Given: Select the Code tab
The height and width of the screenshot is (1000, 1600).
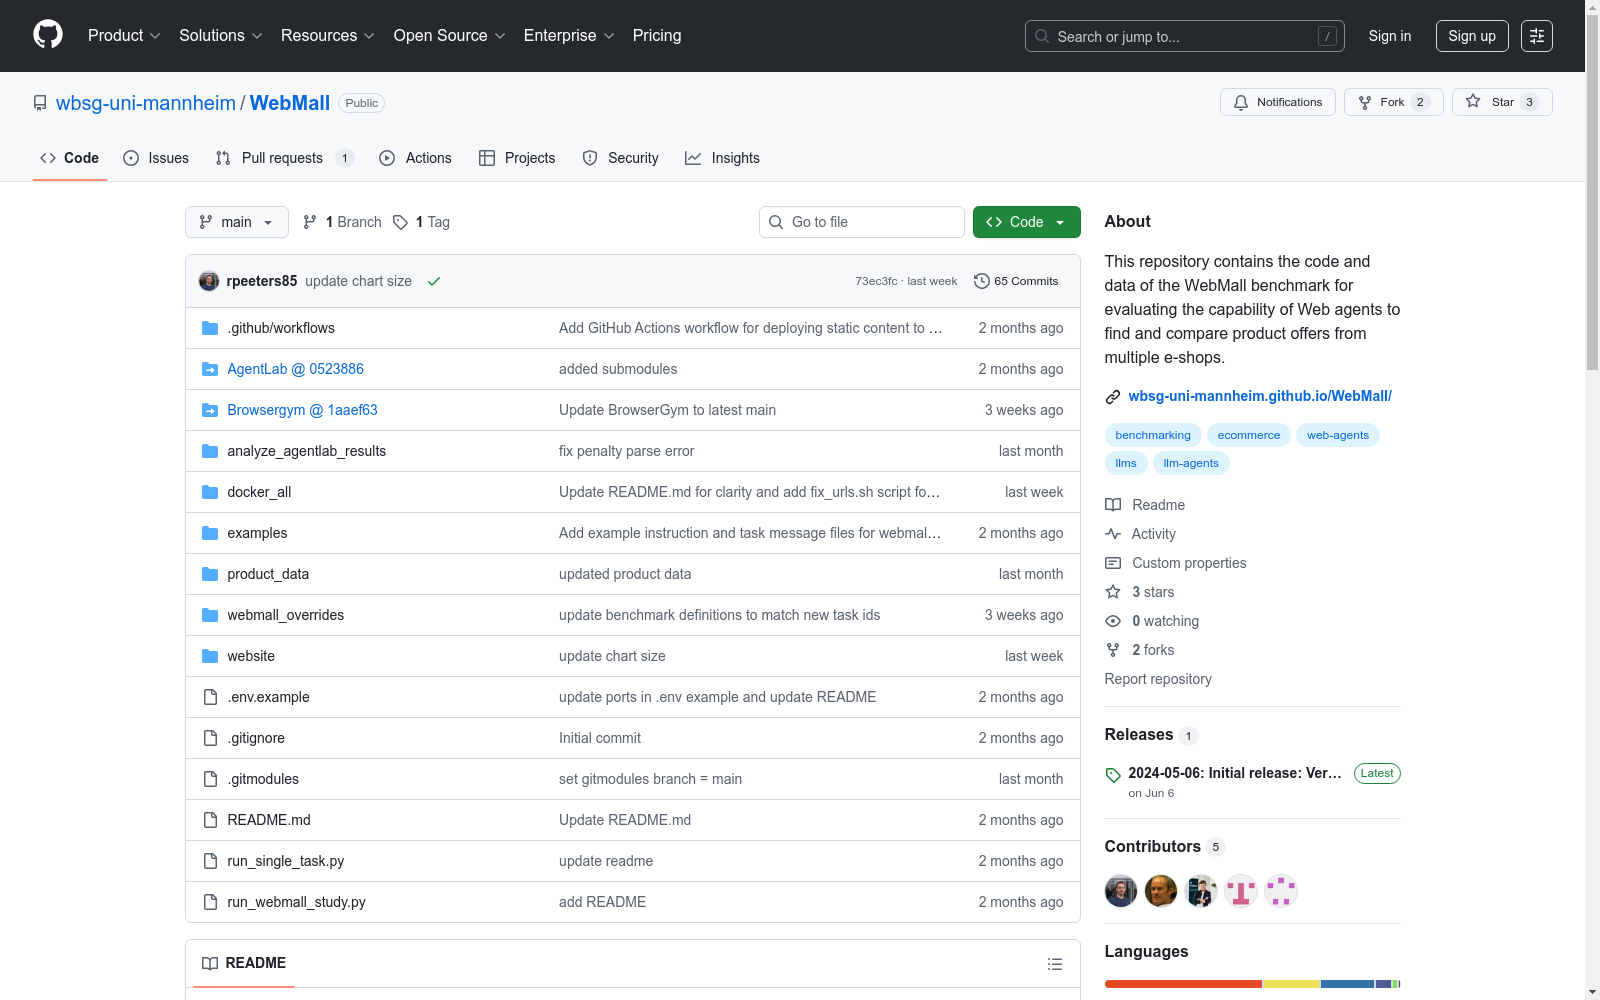Looking at the screenshot, I should click(x=70, y=158).
